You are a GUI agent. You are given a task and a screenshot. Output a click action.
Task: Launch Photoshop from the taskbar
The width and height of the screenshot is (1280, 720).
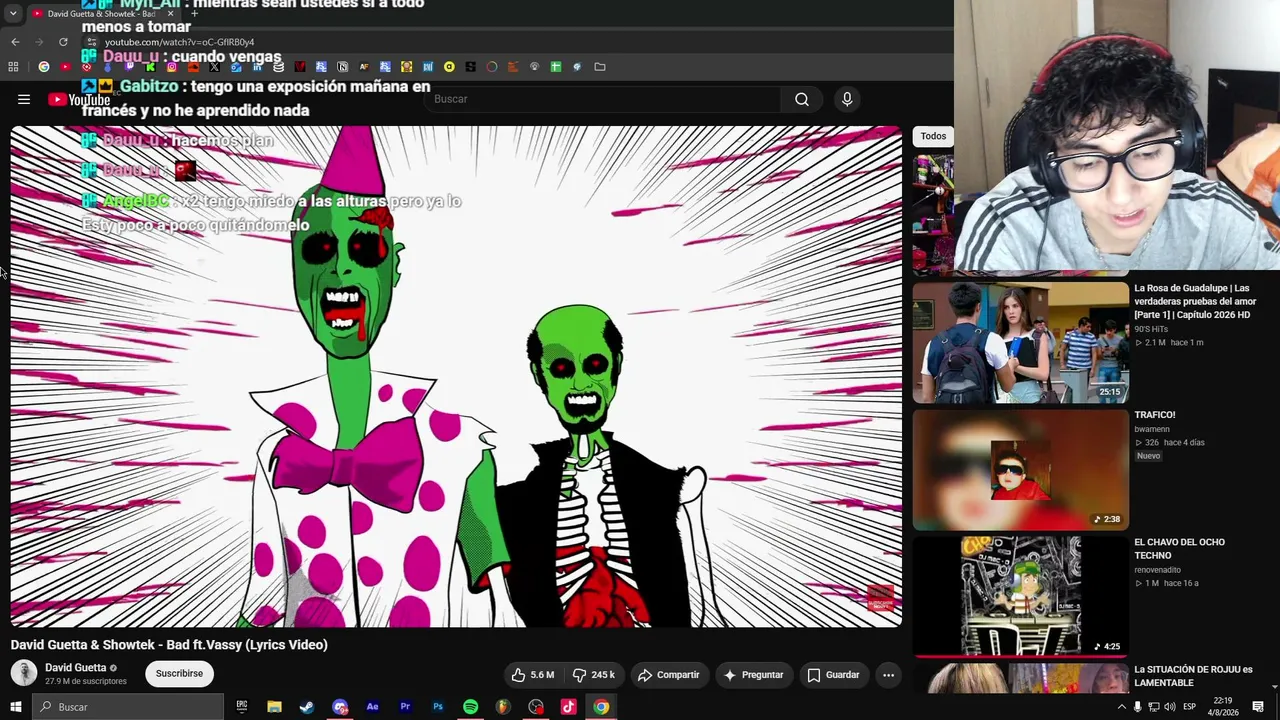438,707
